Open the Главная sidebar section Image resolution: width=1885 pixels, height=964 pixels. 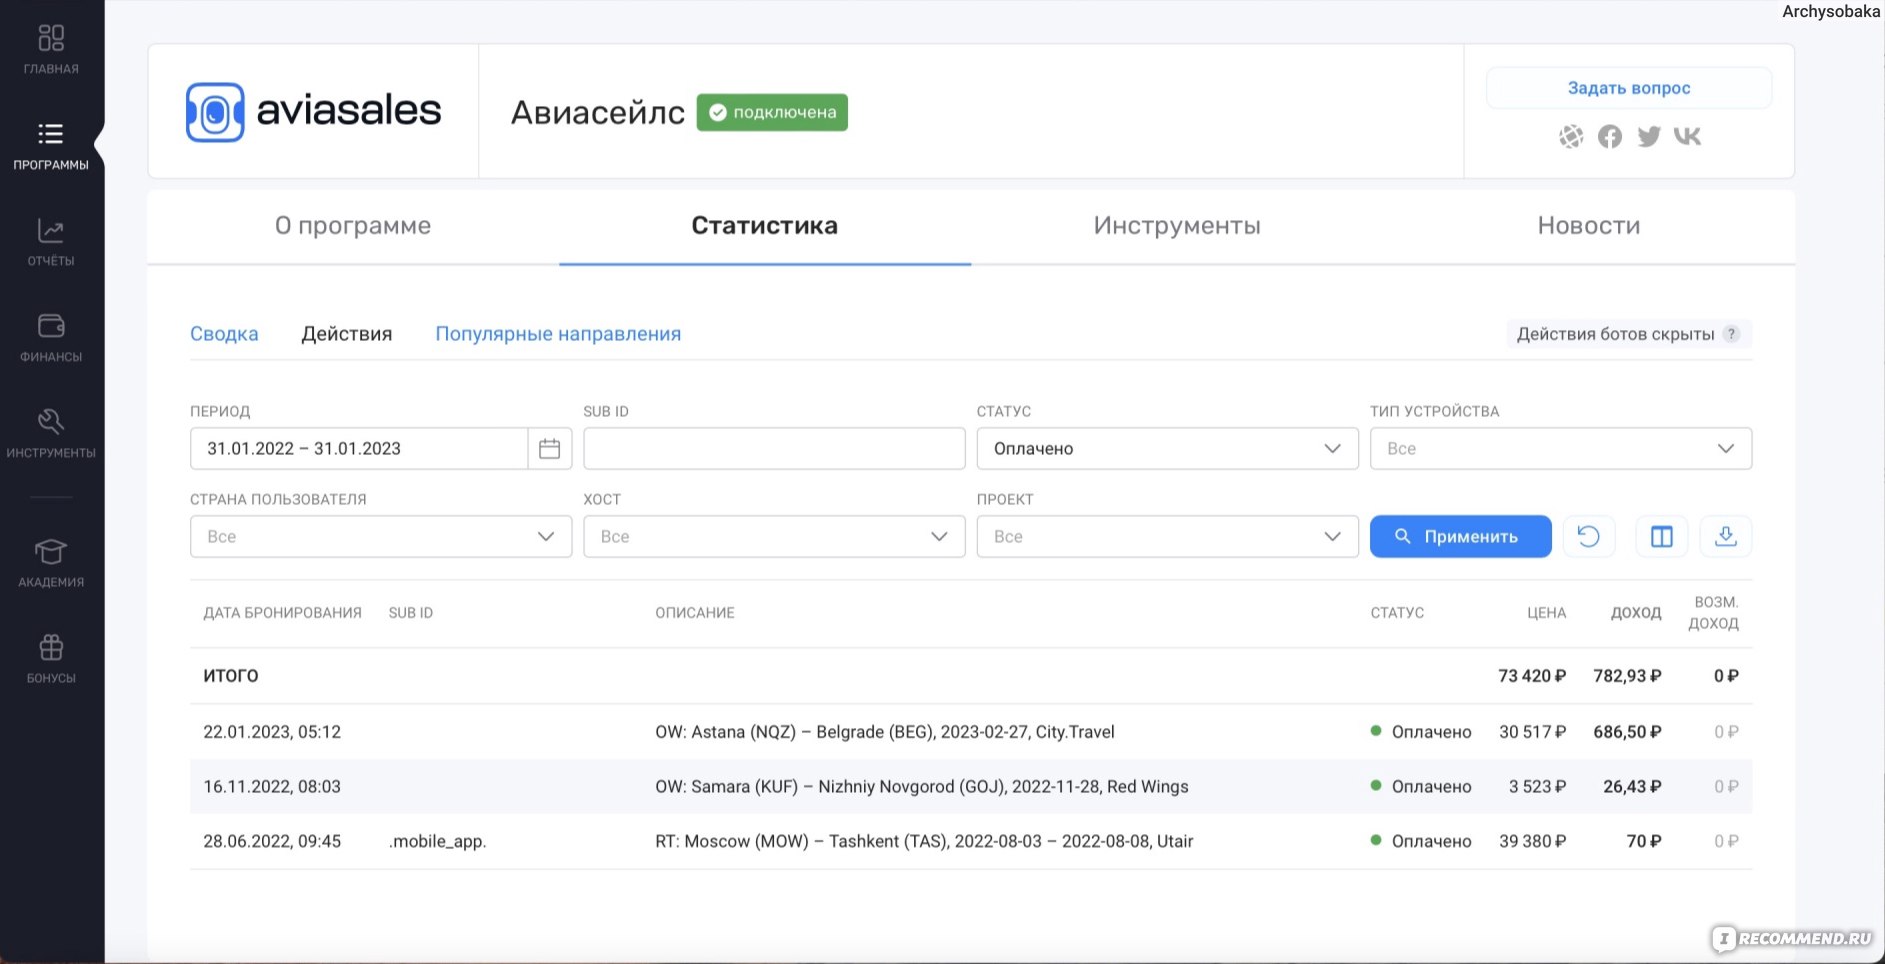(x=51, y=50)
